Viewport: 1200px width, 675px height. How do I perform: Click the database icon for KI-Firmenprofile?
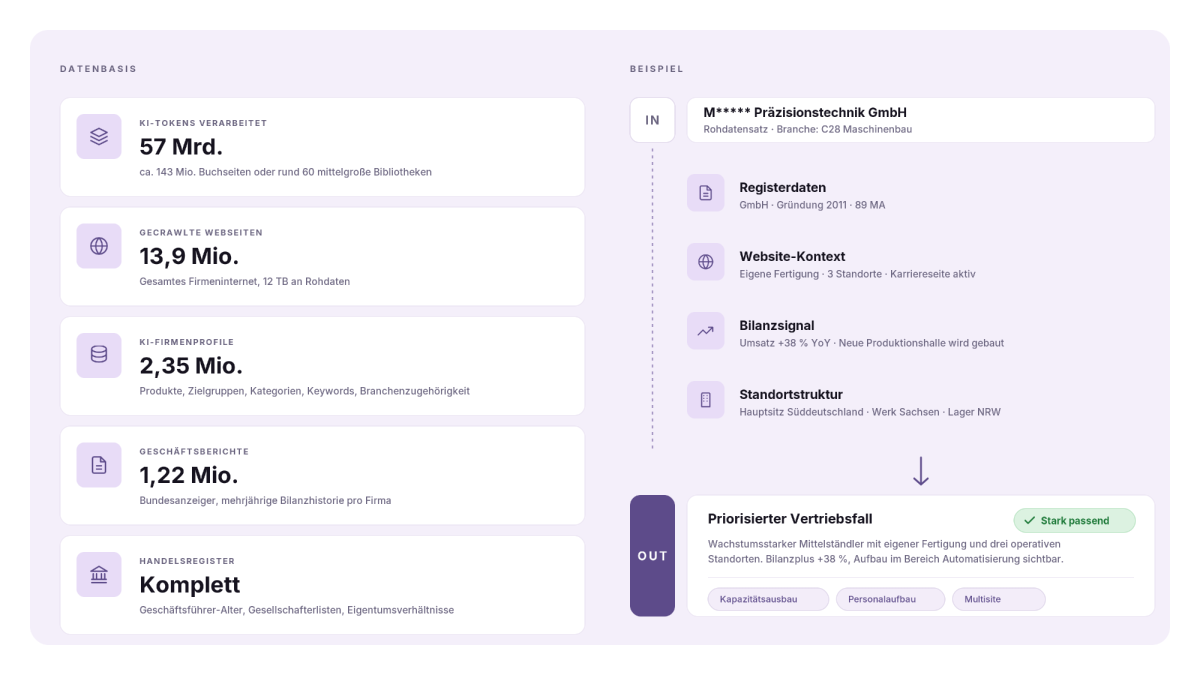click(x=99, y=355)
